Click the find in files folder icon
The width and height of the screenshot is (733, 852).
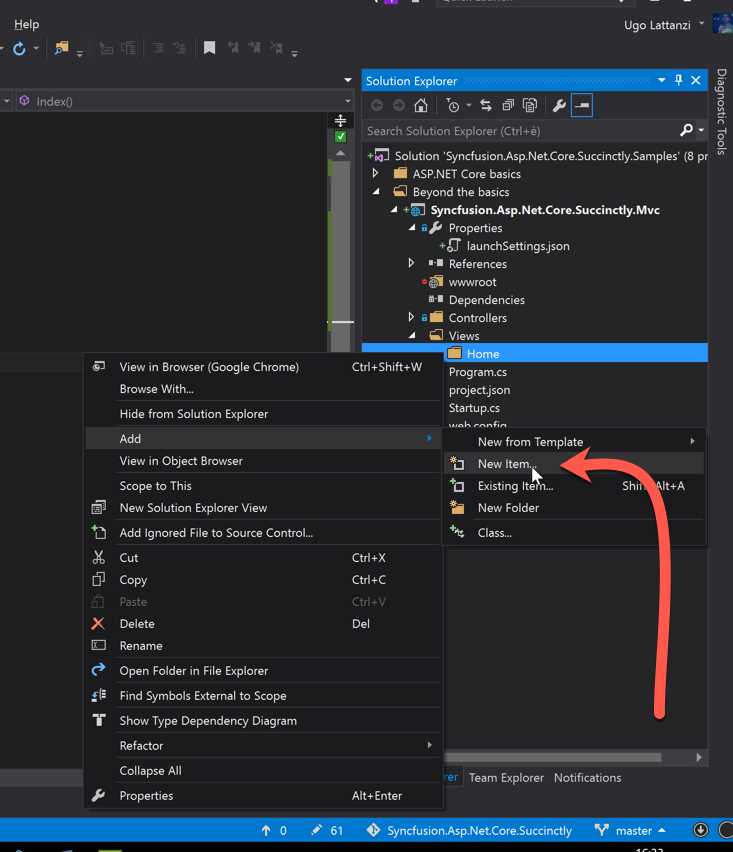61,48
